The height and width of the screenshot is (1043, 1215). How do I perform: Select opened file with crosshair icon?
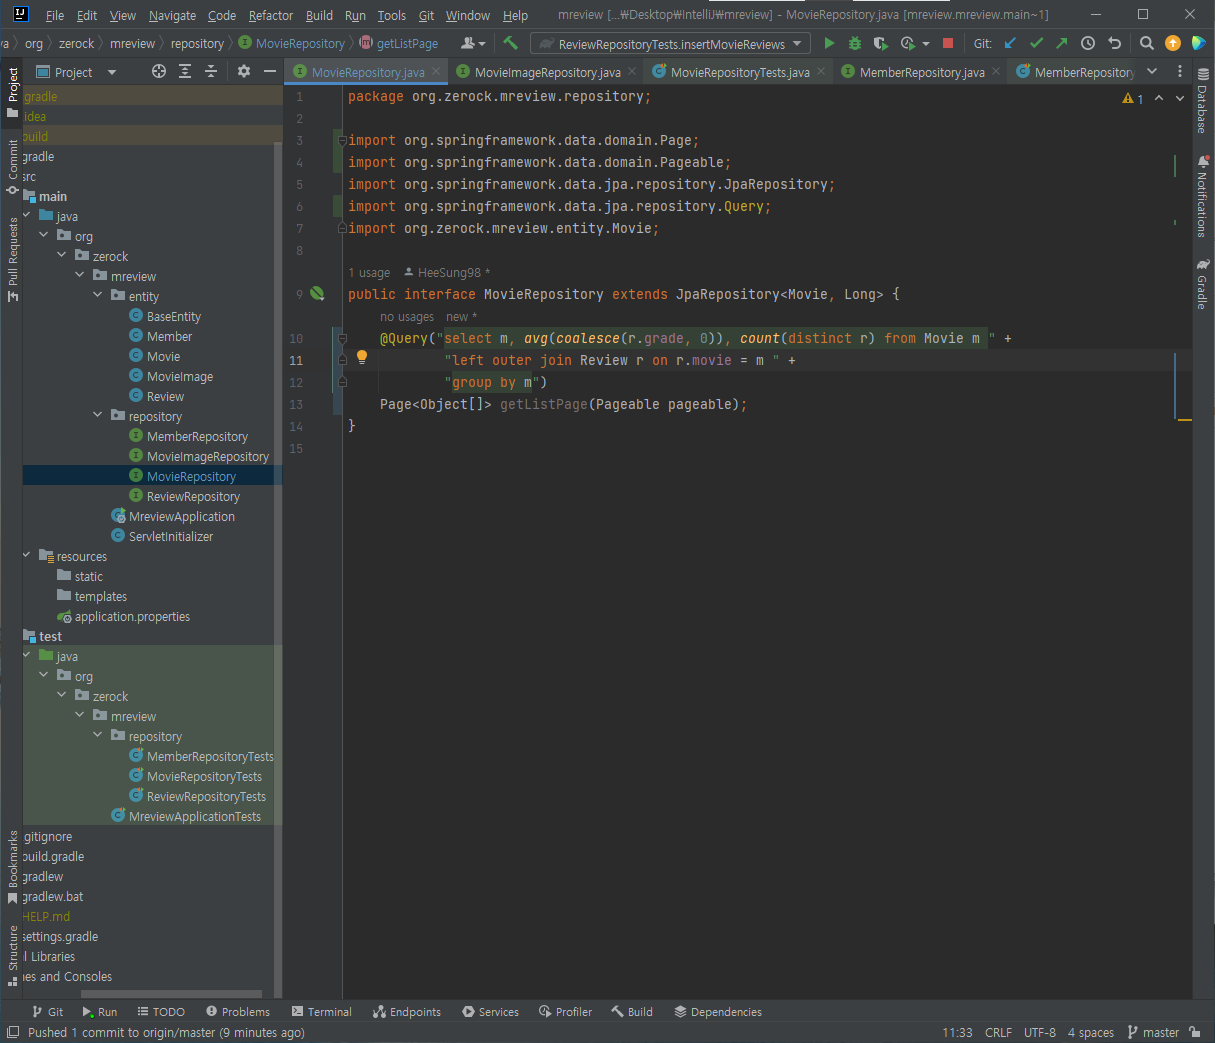tap(159, 71)
